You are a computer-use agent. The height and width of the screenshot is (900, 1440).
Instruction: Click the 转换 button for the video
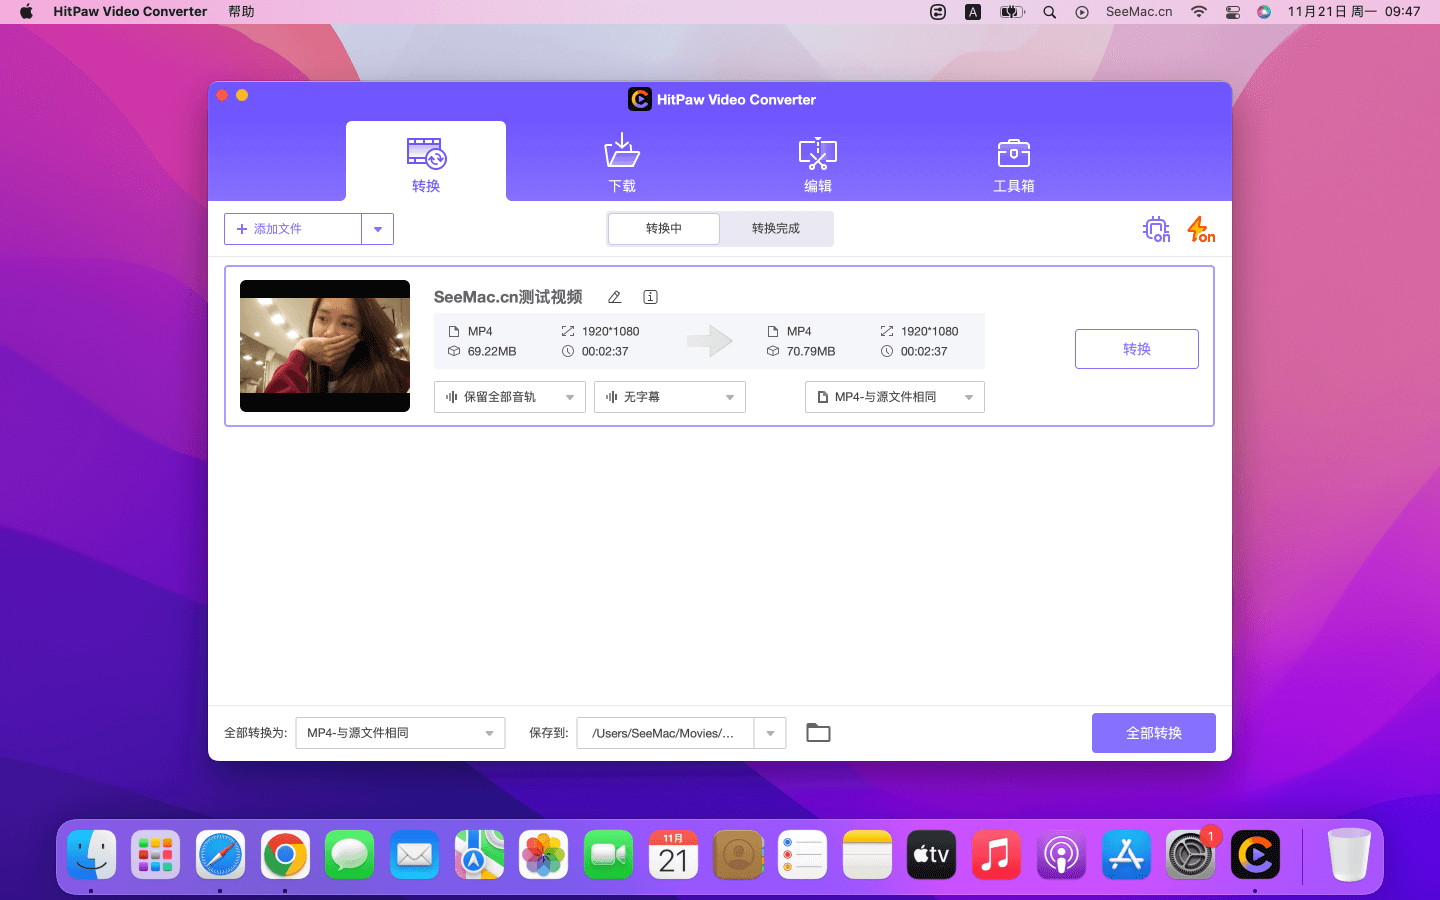tap(1136, 349)
